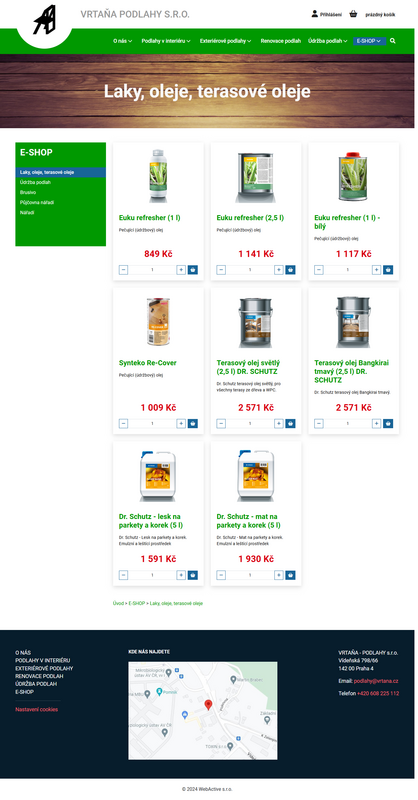
Task: Select Brusivo in the E-SHOP sidebar
Action: 28,192
